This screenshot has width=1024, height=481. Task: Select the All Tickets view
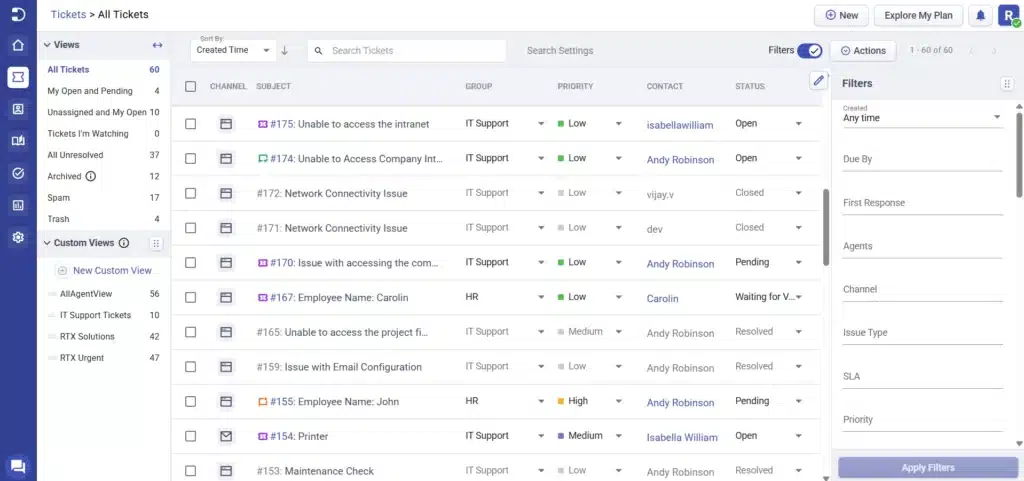point(103,69)
